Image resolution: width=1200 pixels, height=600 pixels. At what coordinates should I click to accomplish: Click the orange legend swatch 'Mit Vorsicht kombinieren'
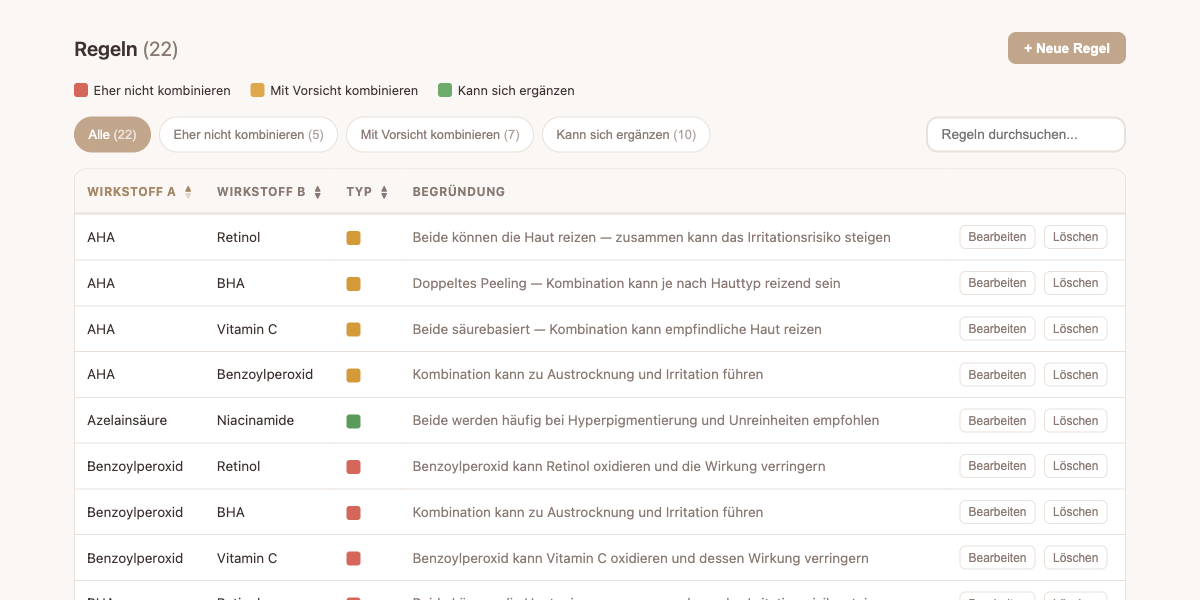(x=257, y=90)
